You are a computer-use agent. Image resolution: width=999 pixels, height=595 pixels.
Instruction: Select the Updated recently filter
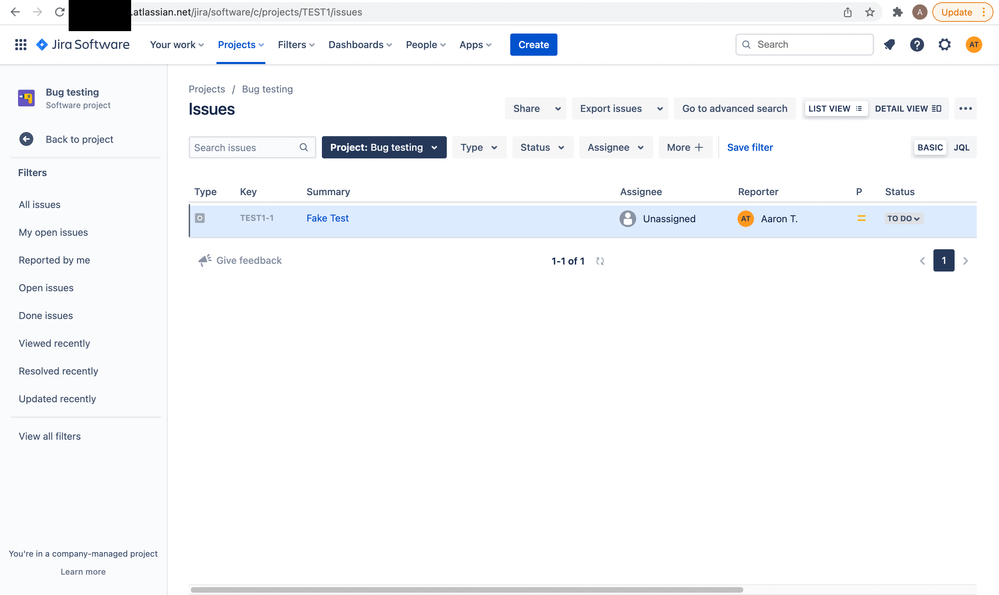pos(57,399)
